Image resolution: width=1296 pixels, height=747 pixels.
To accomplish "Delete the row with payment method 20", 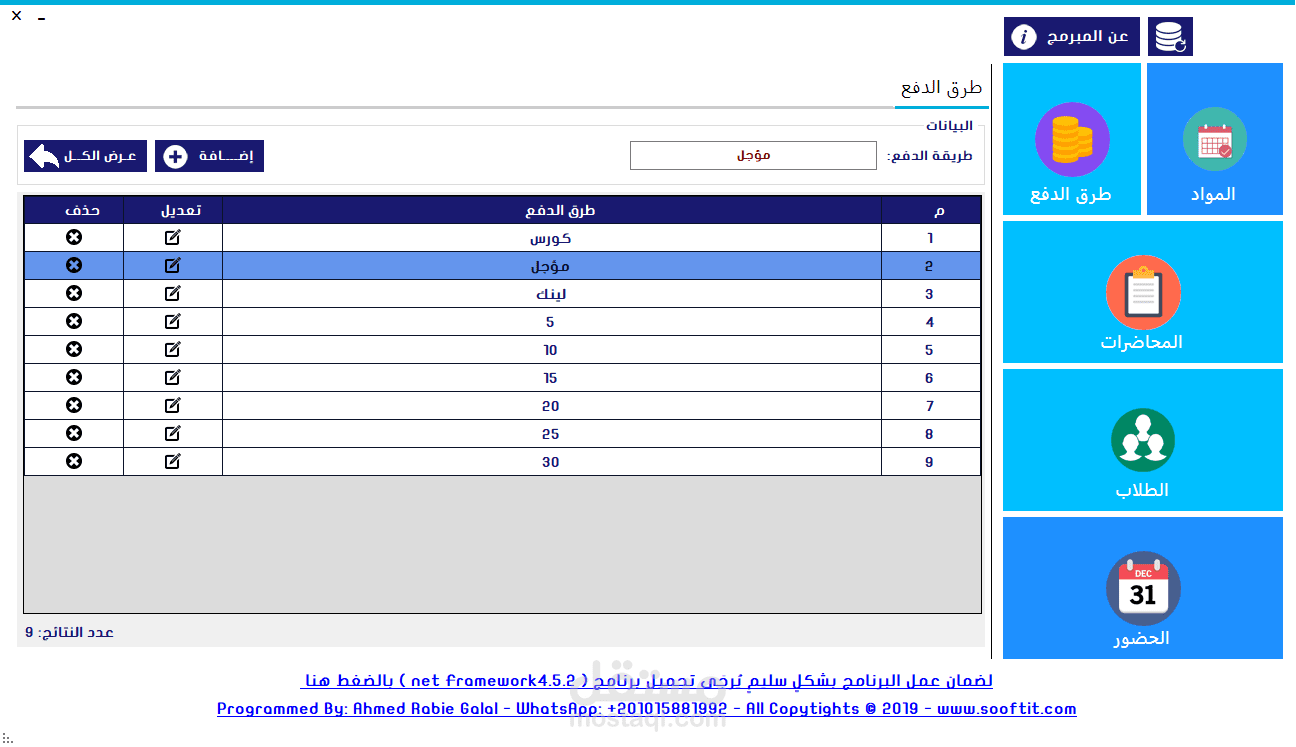I will click(74, 406).
